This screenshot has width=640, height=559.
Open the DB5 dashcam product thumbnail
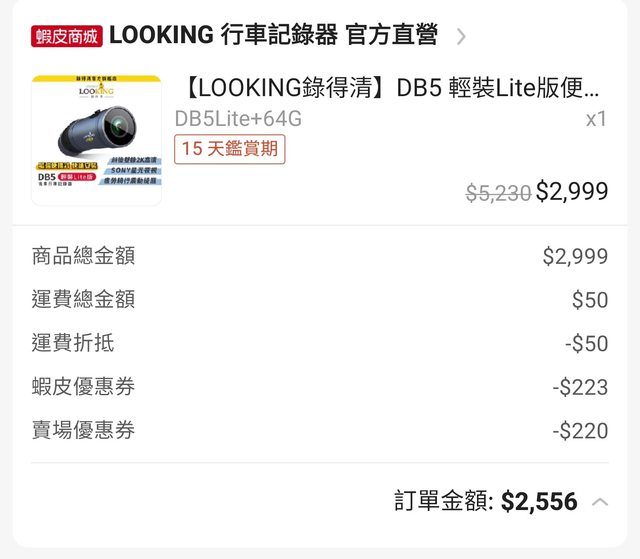[x=96, y=140]
